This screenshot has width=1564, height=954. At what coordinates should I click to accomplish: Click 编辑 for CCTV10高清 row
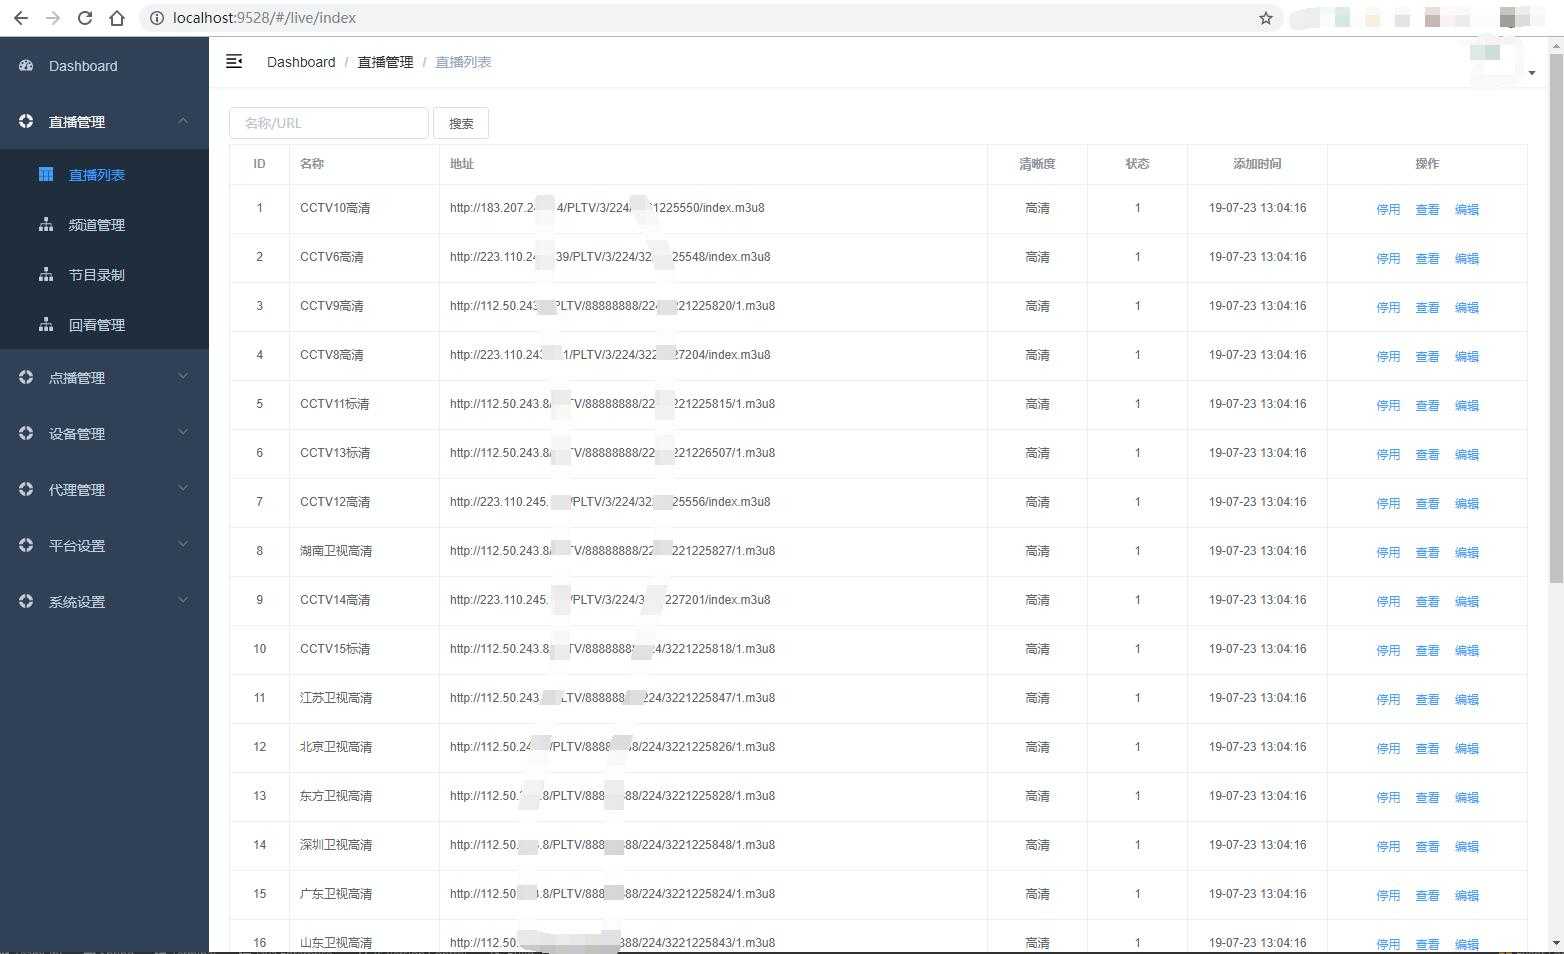(x=1466, y=209)
